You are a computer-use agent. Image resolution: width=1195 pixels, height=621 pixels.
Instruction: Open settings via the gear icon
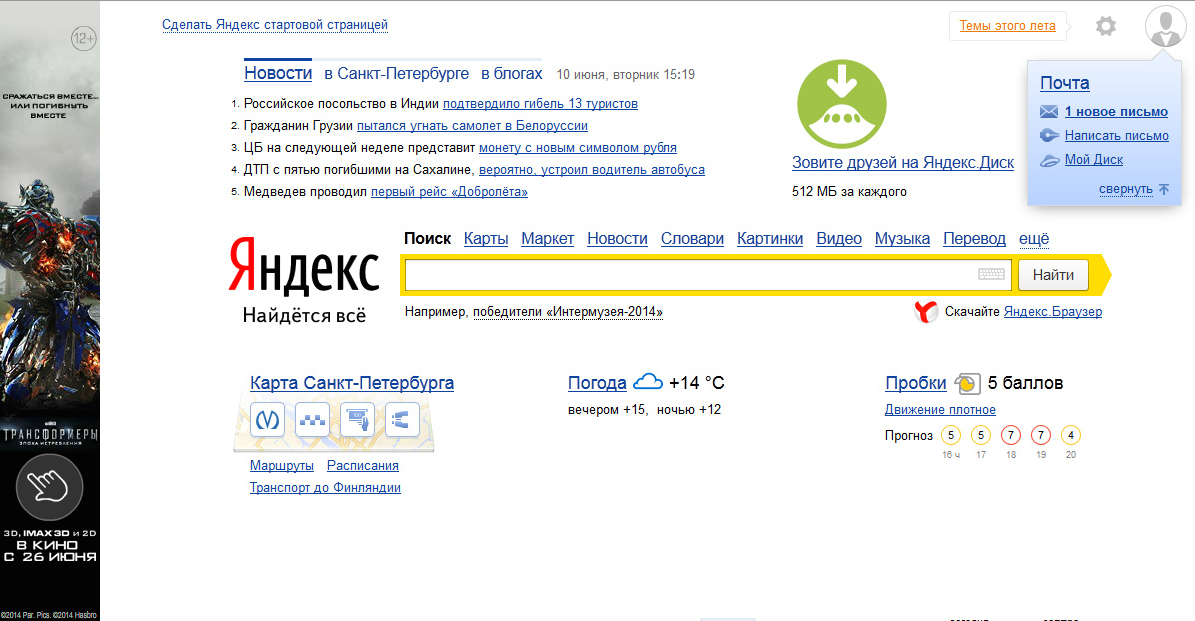tap(1105, 26)
